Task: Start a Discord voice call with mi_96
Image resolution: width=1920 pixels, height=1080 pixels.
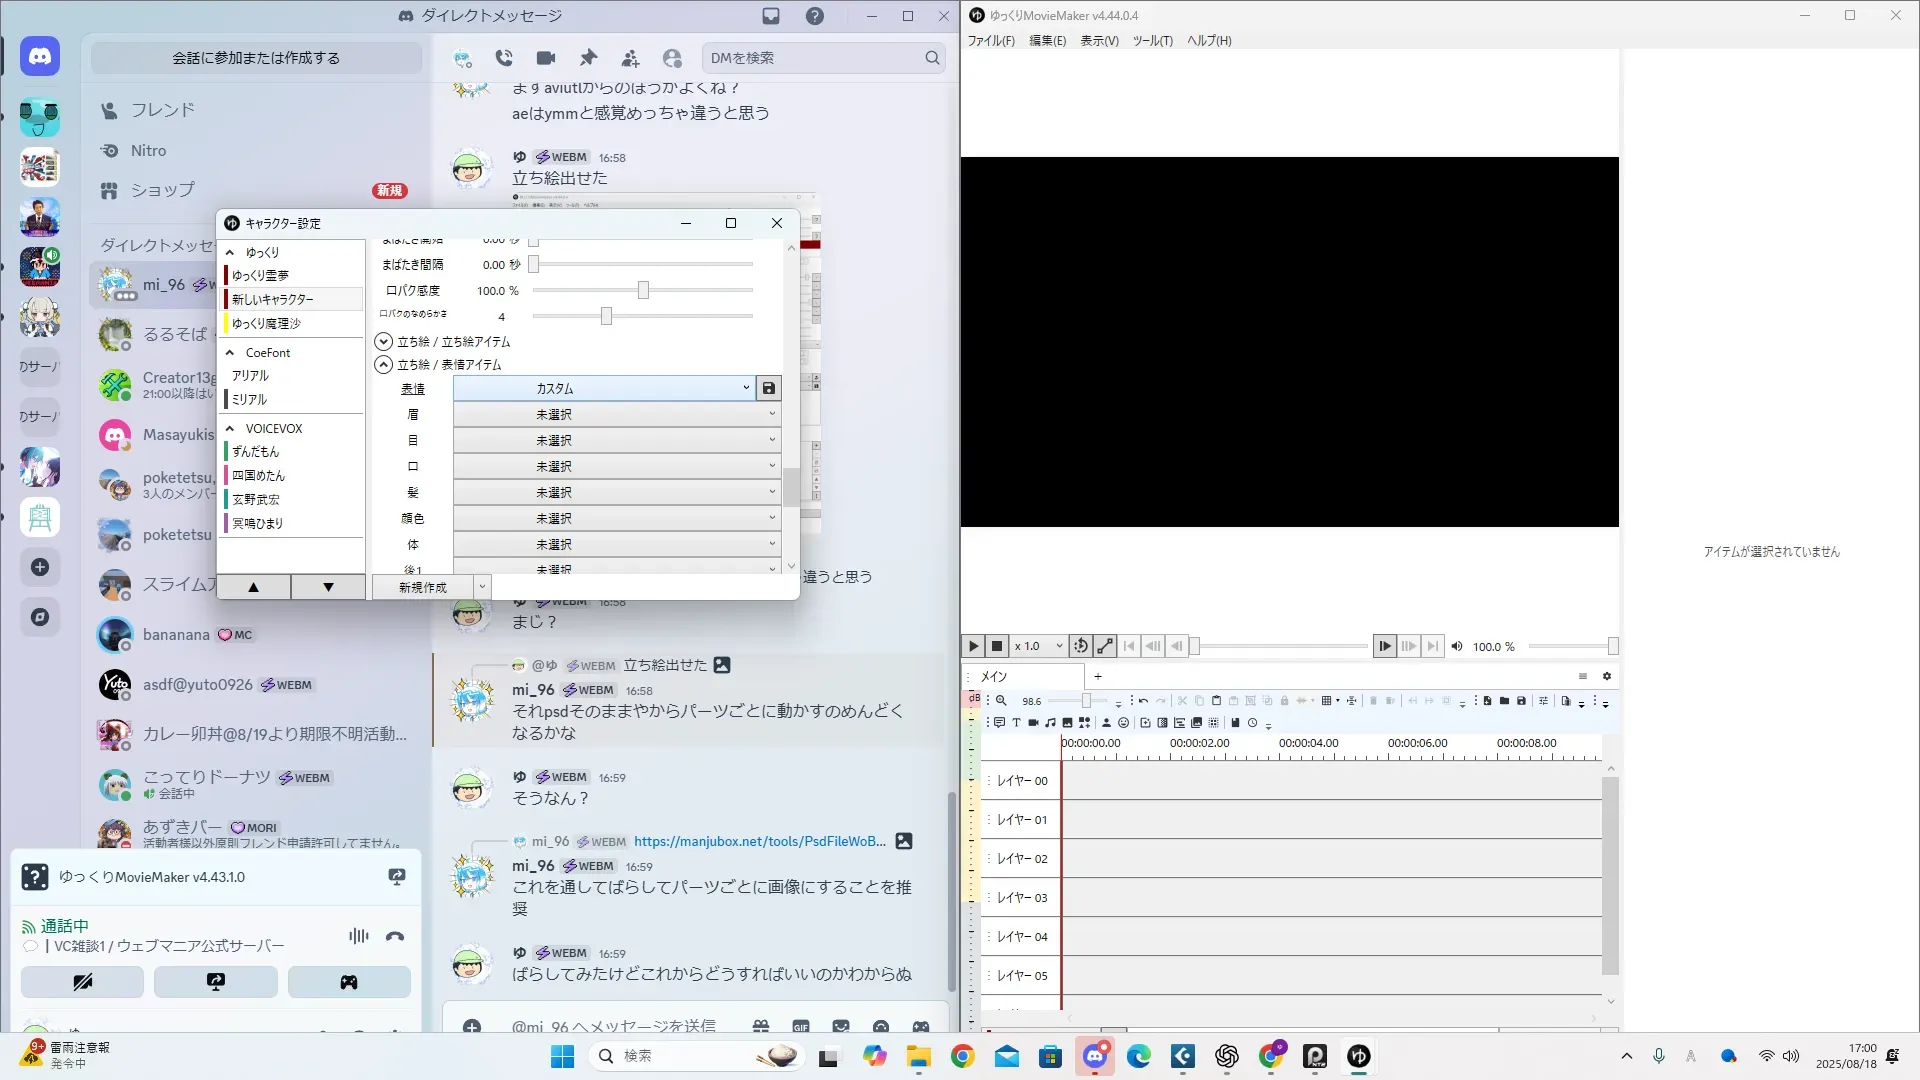Action: click(504, 58)
